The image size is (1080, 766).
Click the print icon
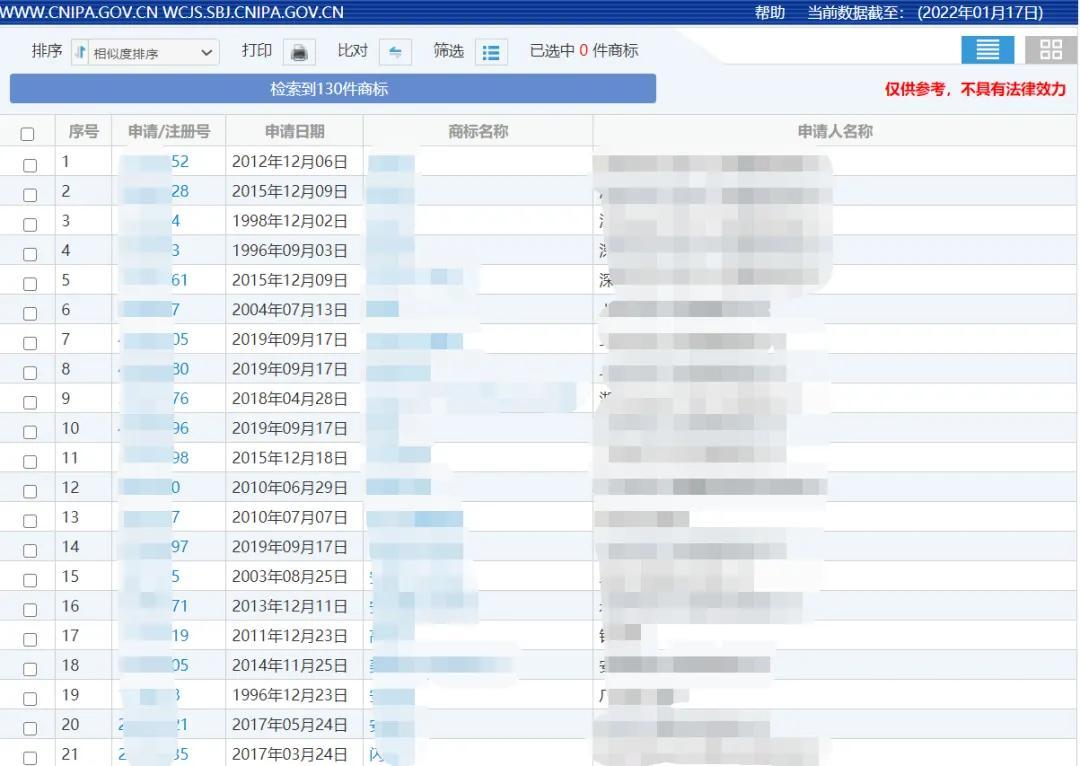pos(300,52)
